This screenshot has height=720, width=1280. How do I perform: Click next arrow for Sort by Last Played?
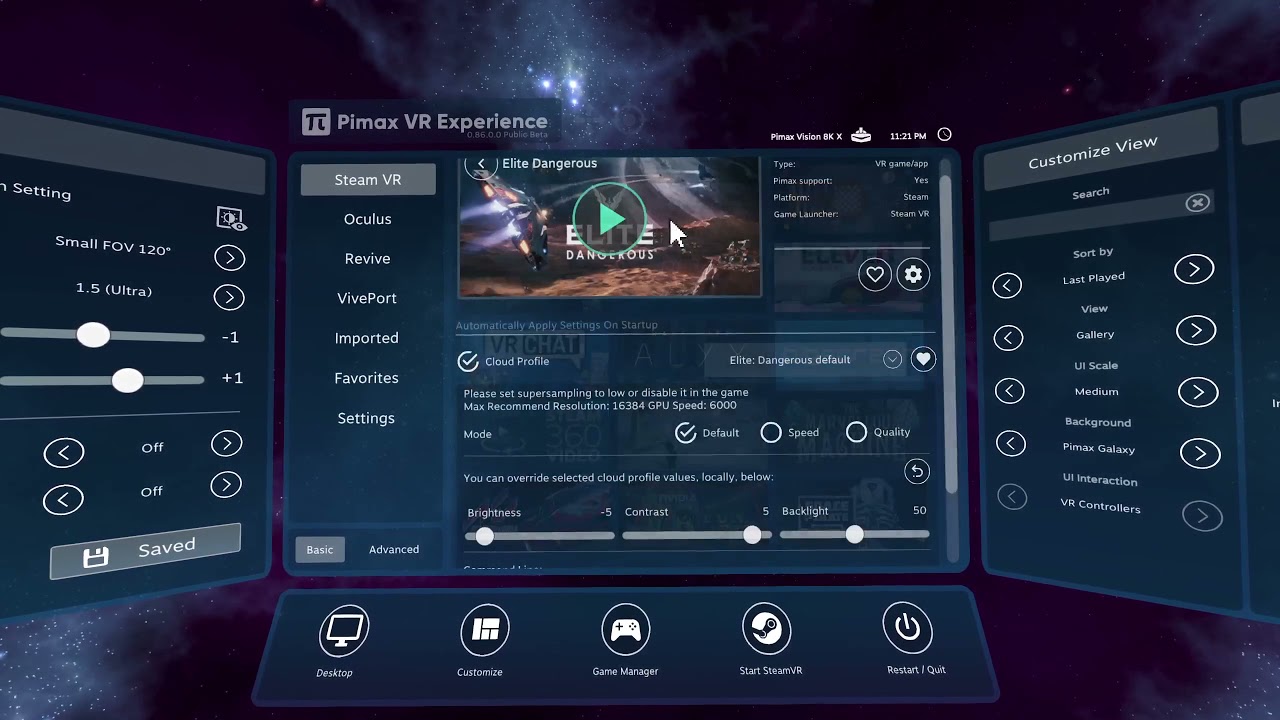tap(1194, 269)
